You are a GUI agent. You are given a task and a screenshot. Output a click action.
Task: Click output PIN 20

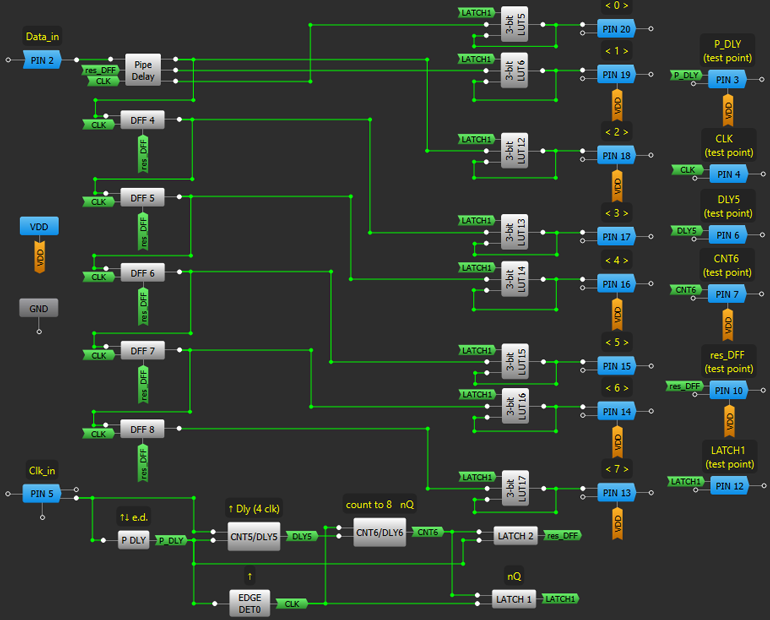[x=616, y=30]
